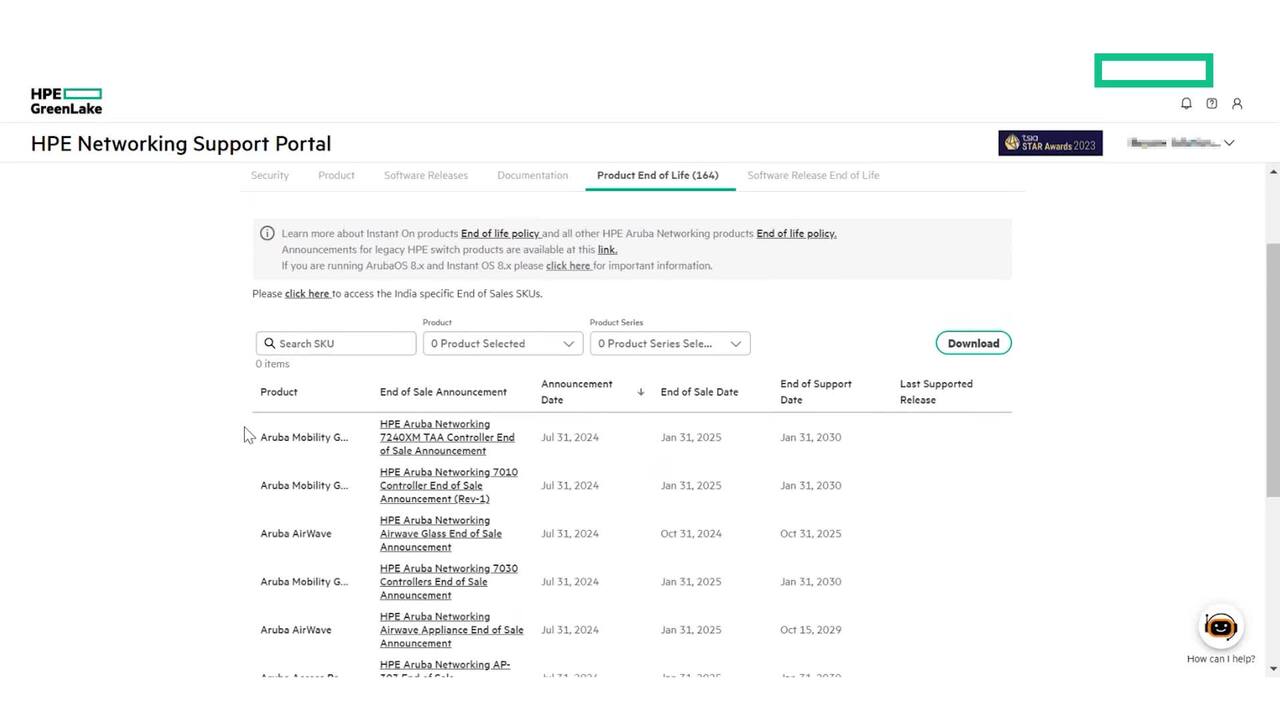Viewport: 1280px width, 720px height.
Task: Expand the Product filter dropdown
Action: [x=502, y=343]
